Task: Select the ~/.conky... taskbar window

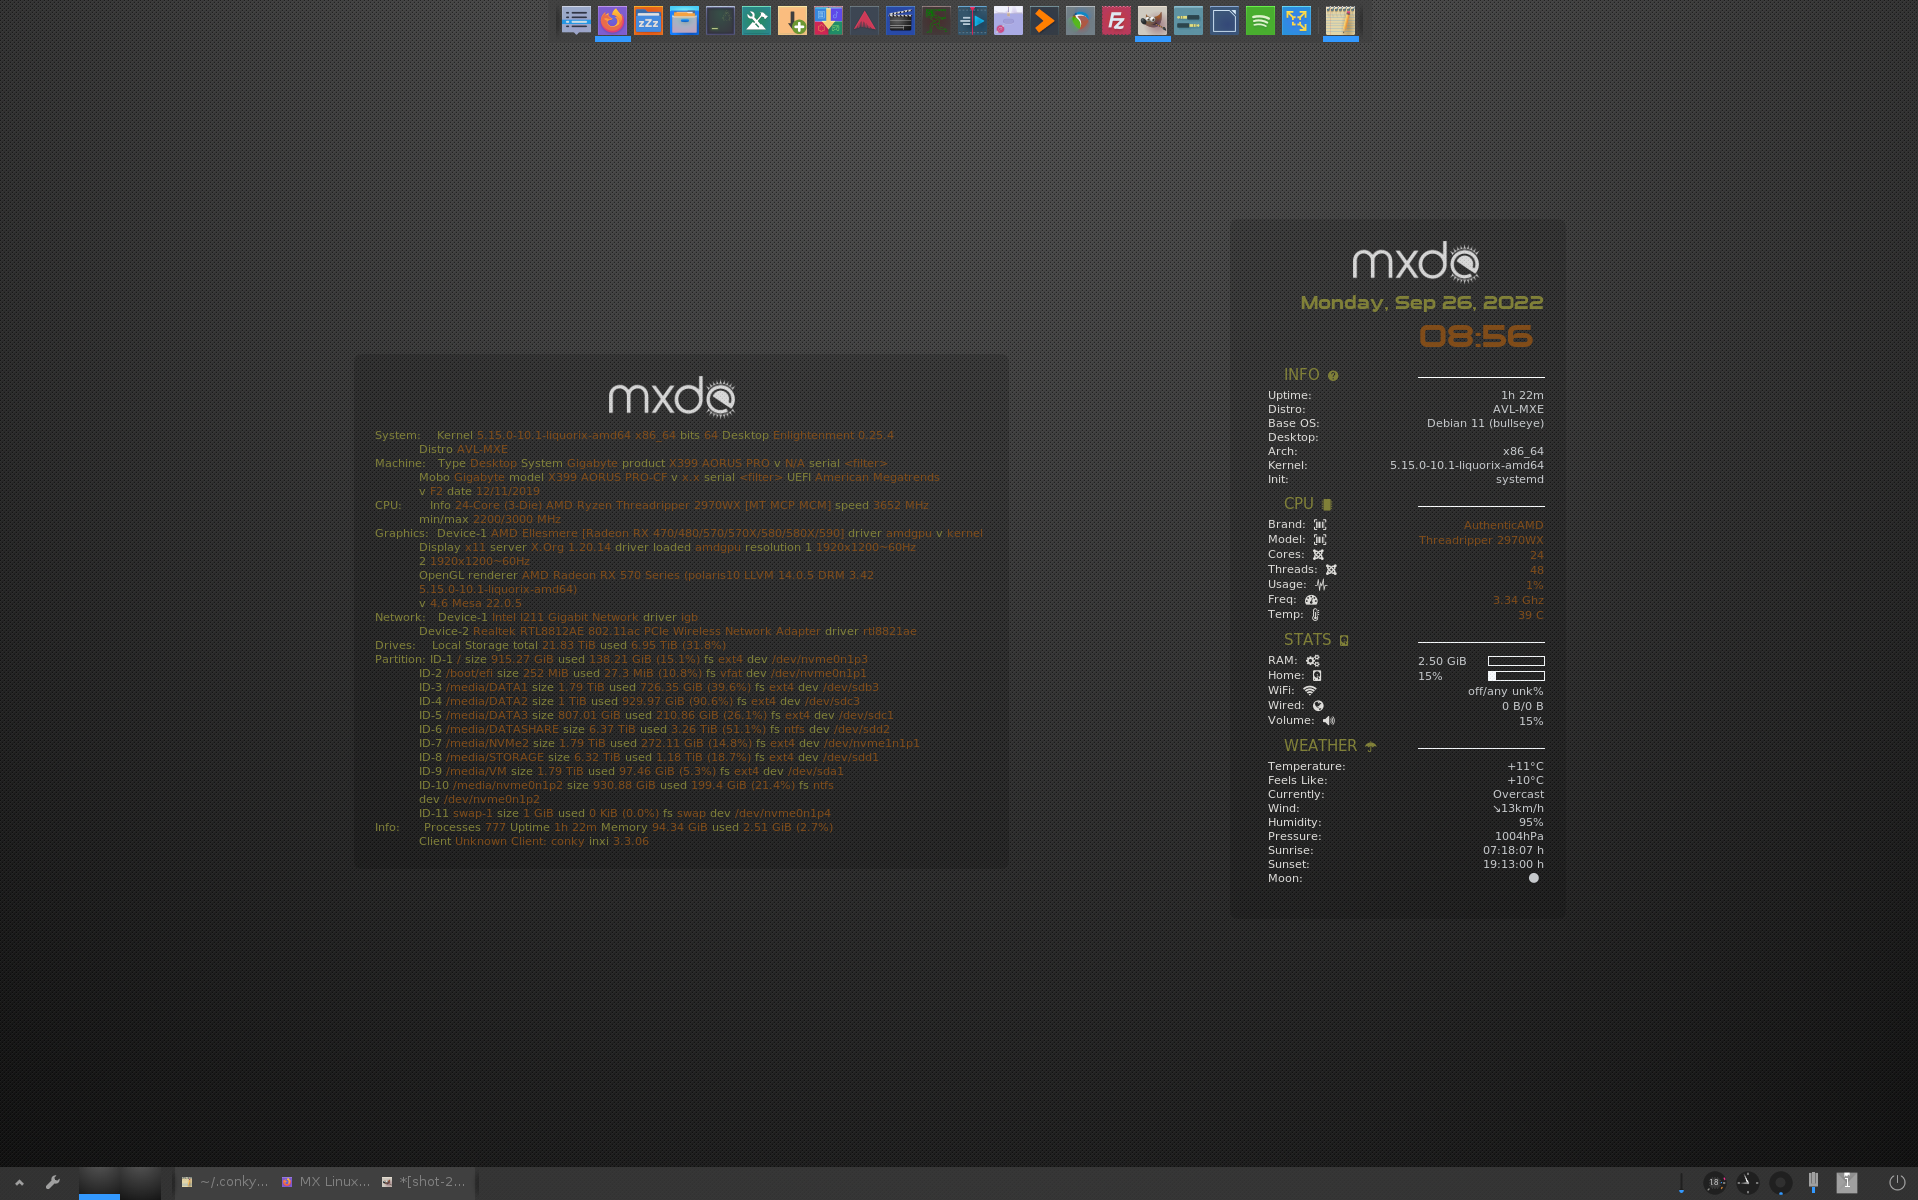Action: [x=225, y=1182]
